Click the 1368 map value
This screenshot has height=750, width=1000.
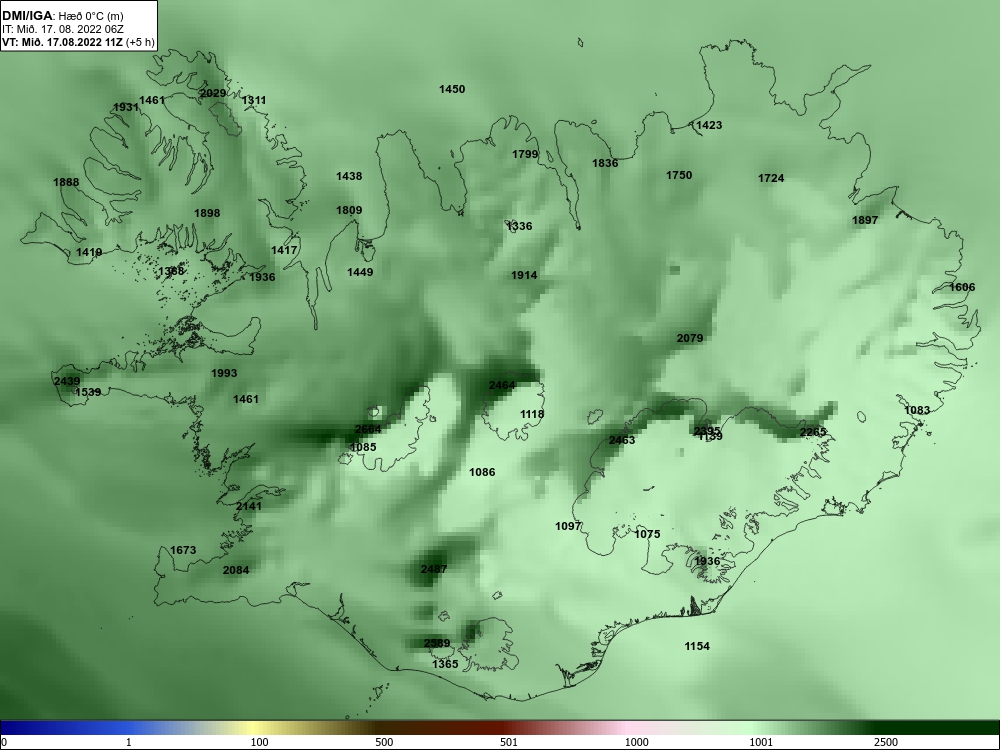pyautogui.click(x=172, y=271)
